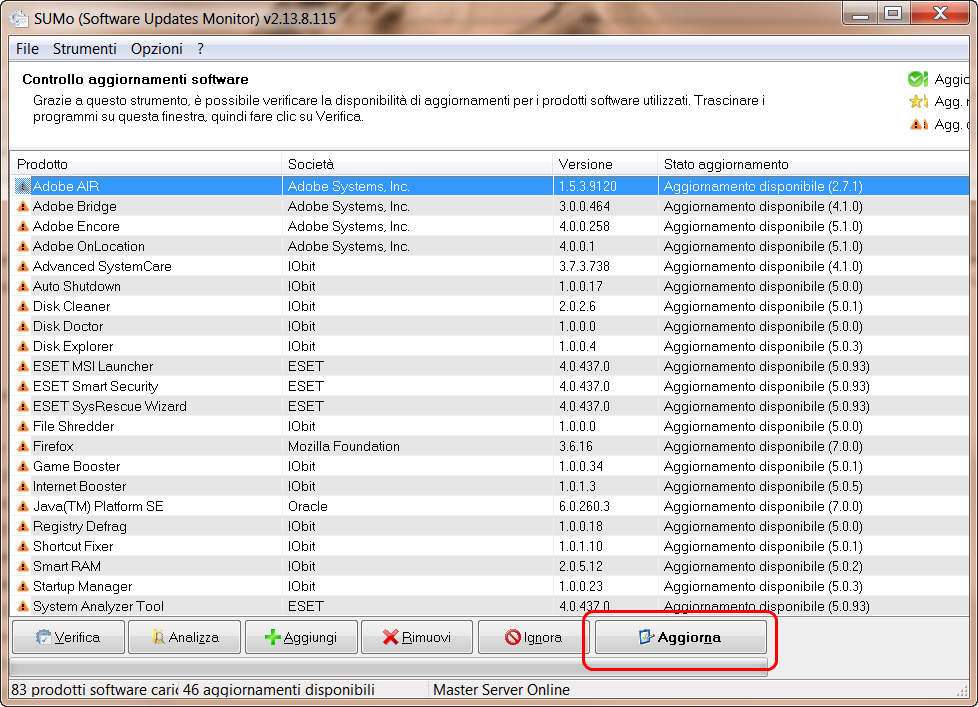Click warning icon beside Internet Booster
Screen dimensions: 978x707
23,486
